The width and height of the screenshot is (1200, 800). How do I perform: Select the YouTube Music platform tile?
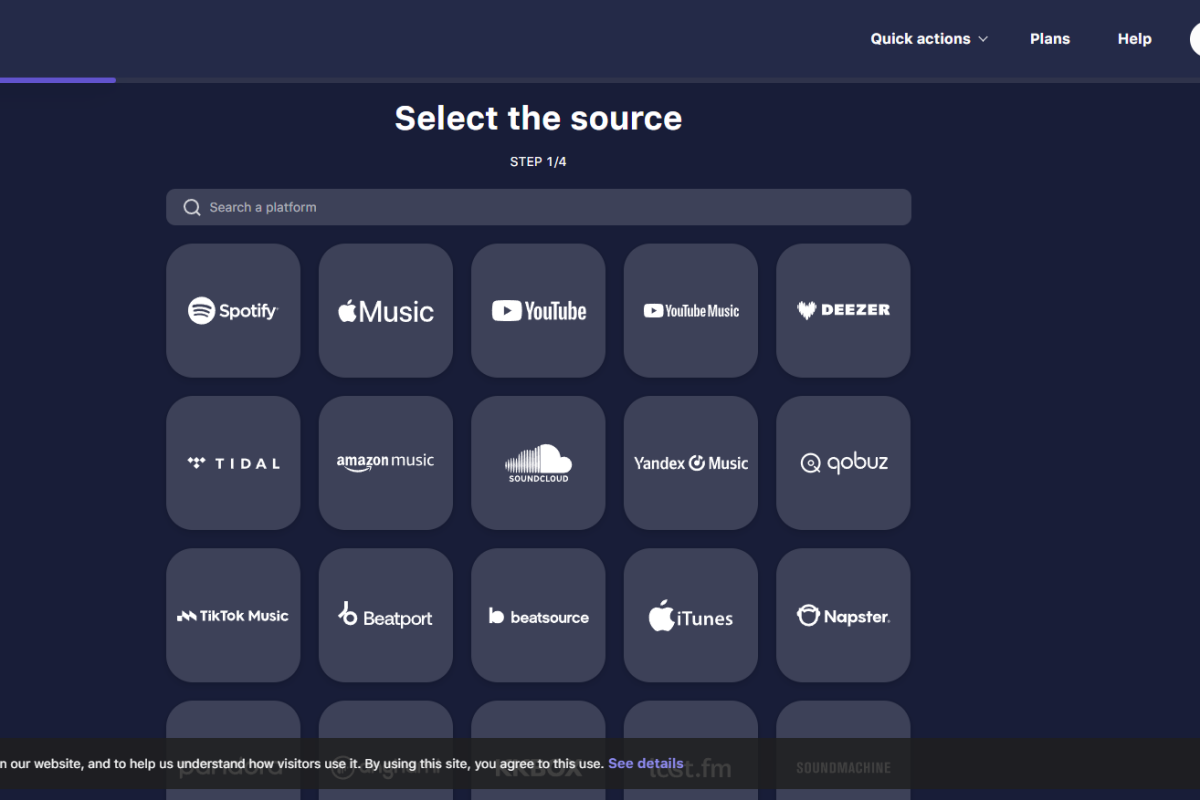coord(691,311)
